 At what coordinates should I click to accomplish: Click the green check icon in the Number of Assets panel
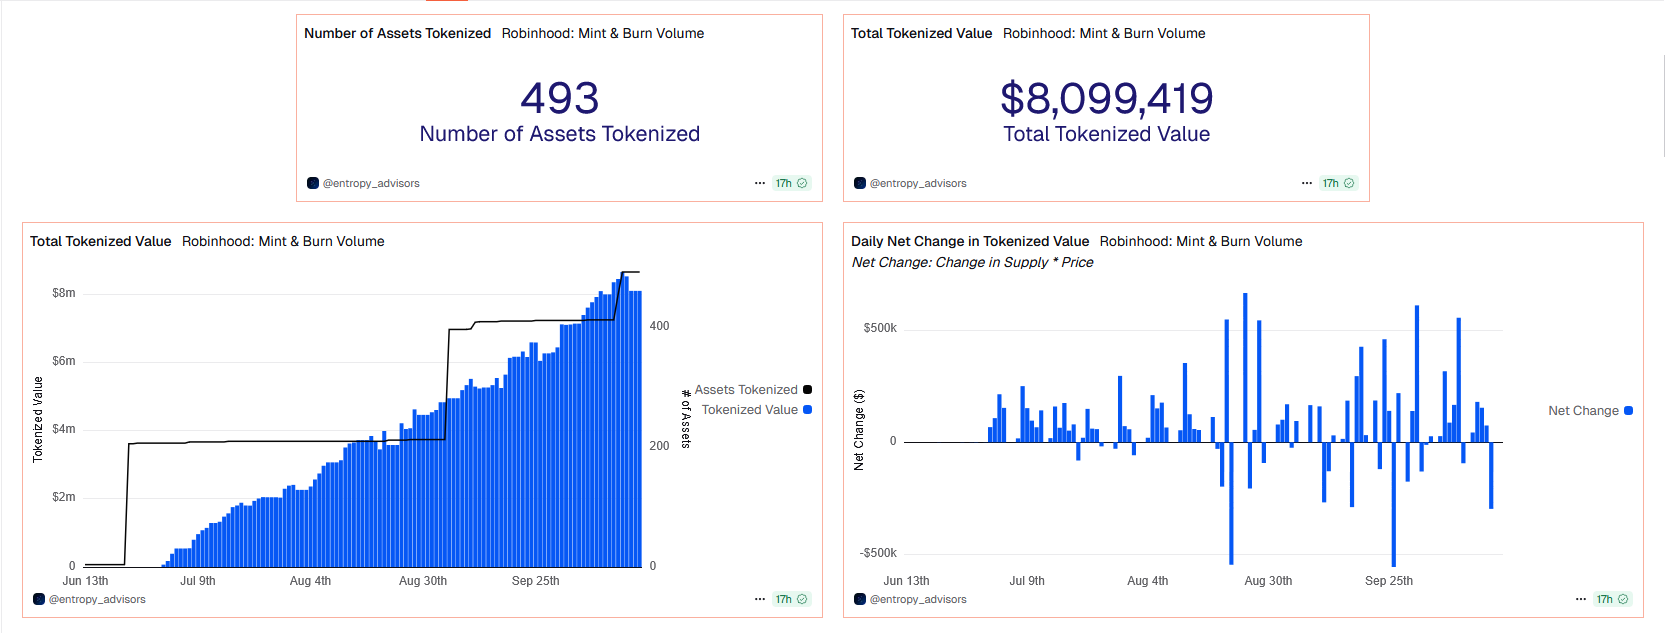(802, 183)
